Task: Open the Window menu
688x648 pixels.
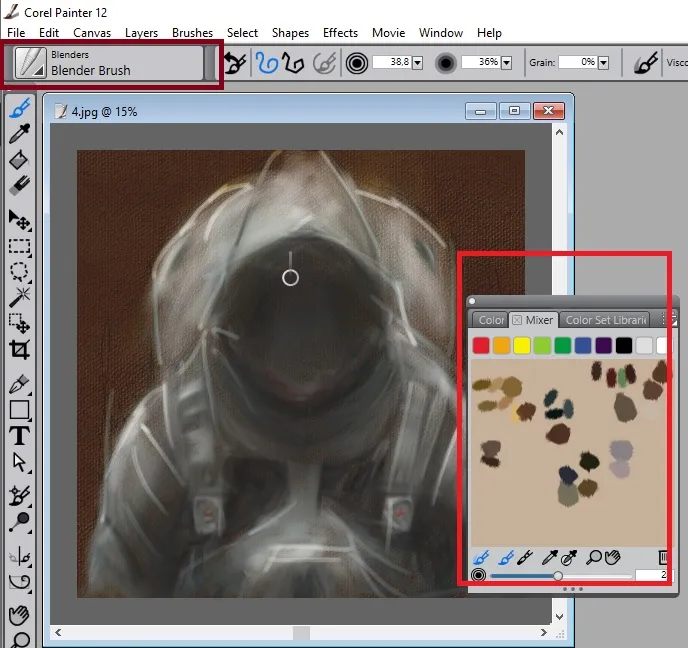Action: (441, 33)
